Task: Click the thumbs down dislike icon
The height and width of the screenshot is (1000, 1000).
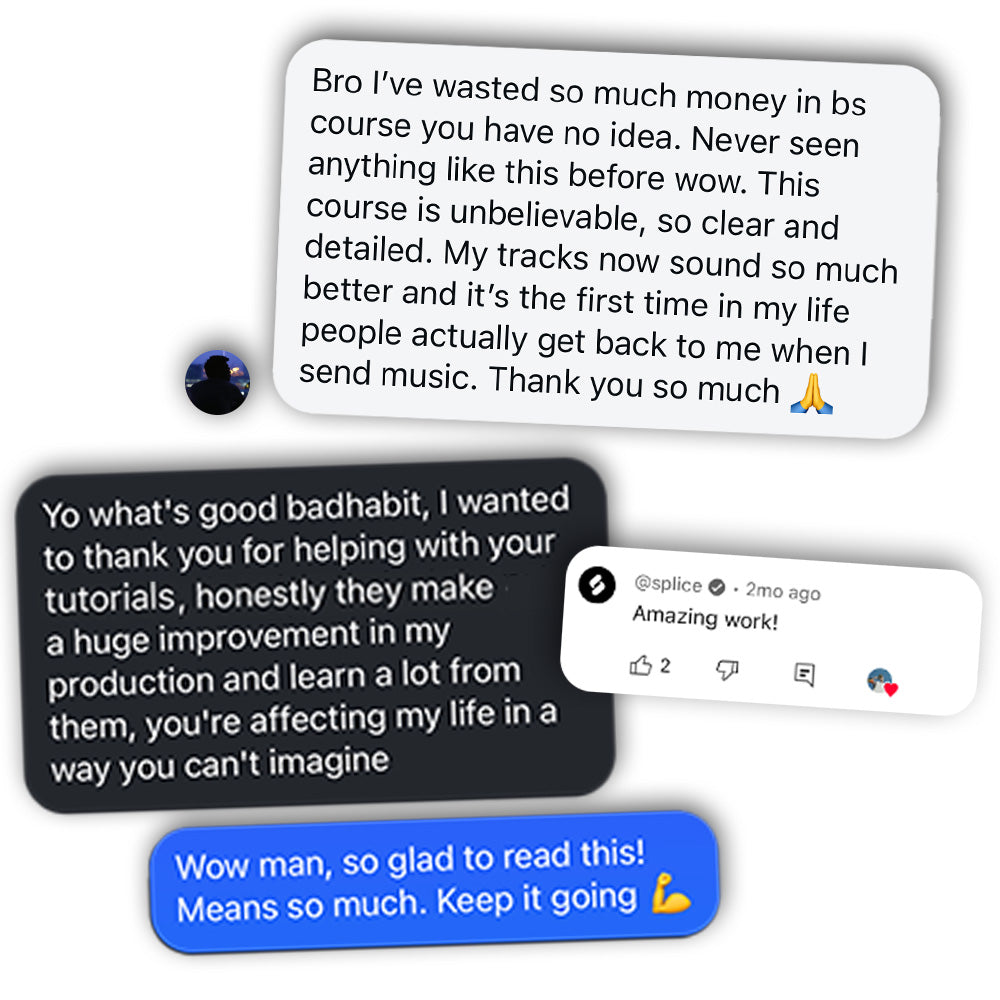Action: (x=727, y=670)
